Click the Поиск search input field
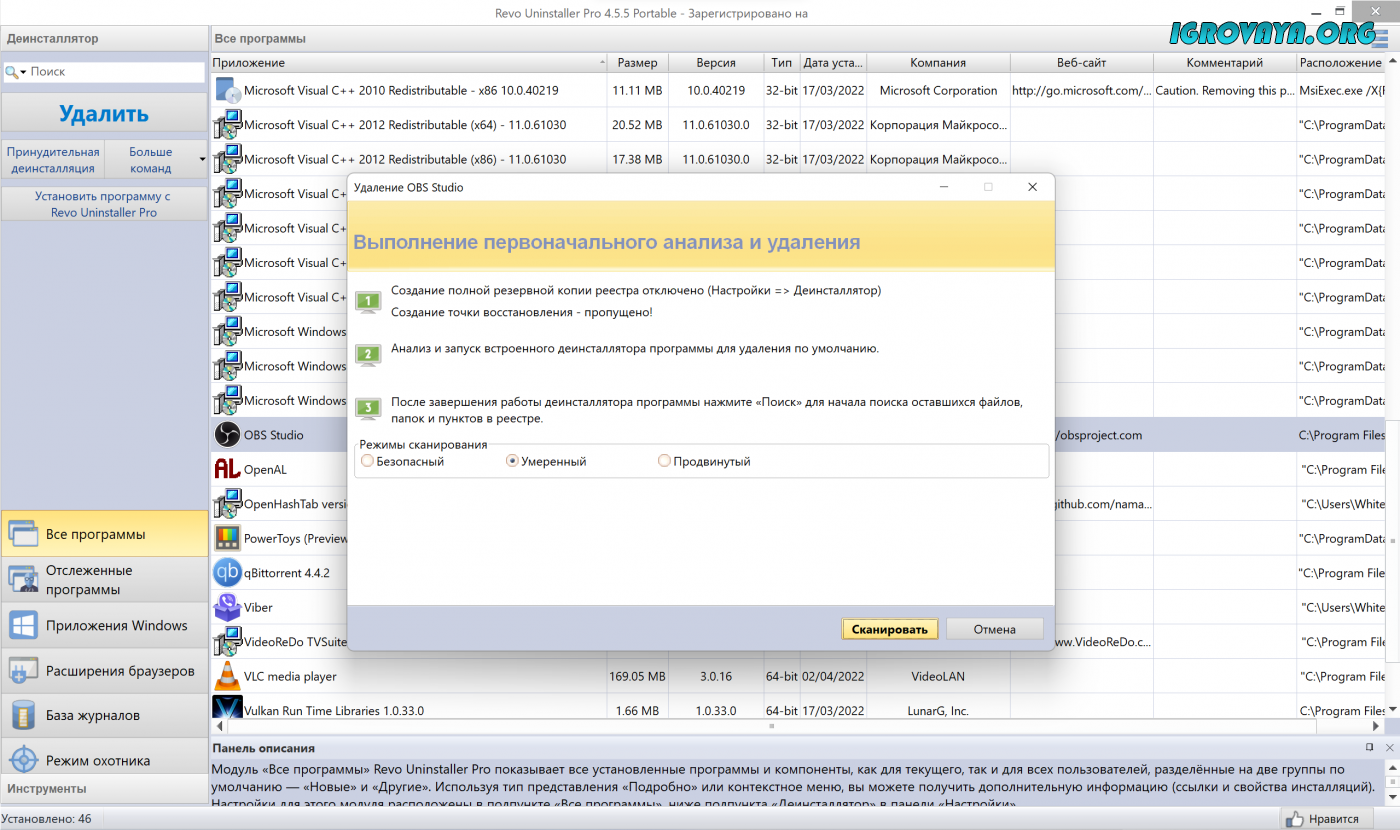The height and width of the screenshot is (830, 1400). pyautogui.click(x=115, y=72)
